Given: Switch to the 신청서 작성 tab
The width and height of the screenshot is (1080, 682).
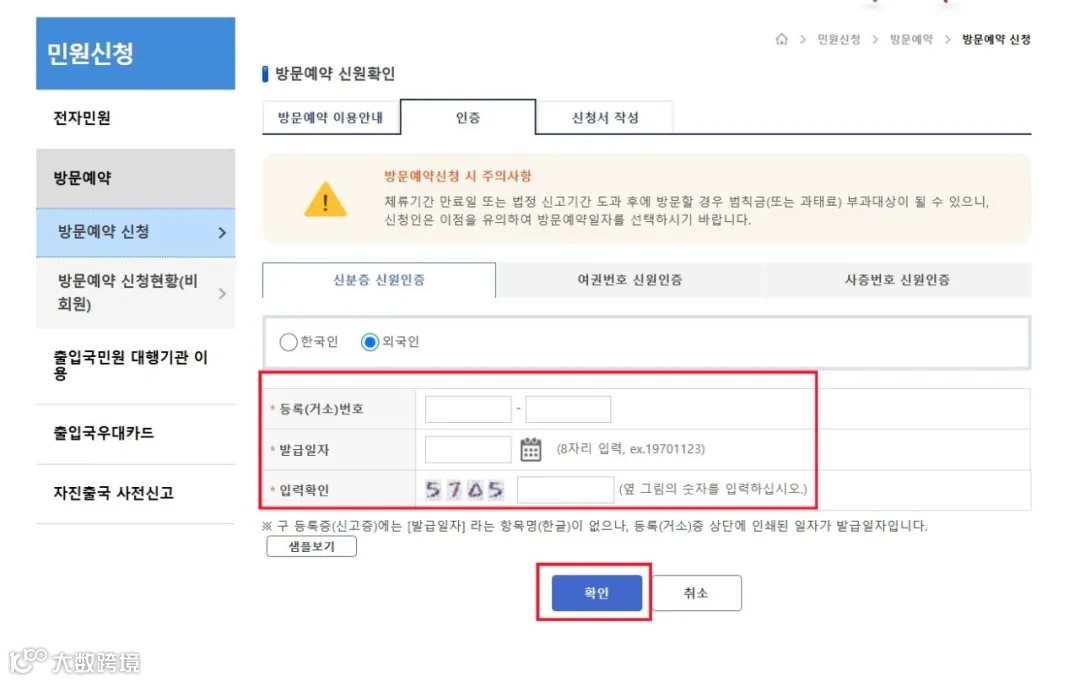Looking at the screenshot, I should click(605, 118).
